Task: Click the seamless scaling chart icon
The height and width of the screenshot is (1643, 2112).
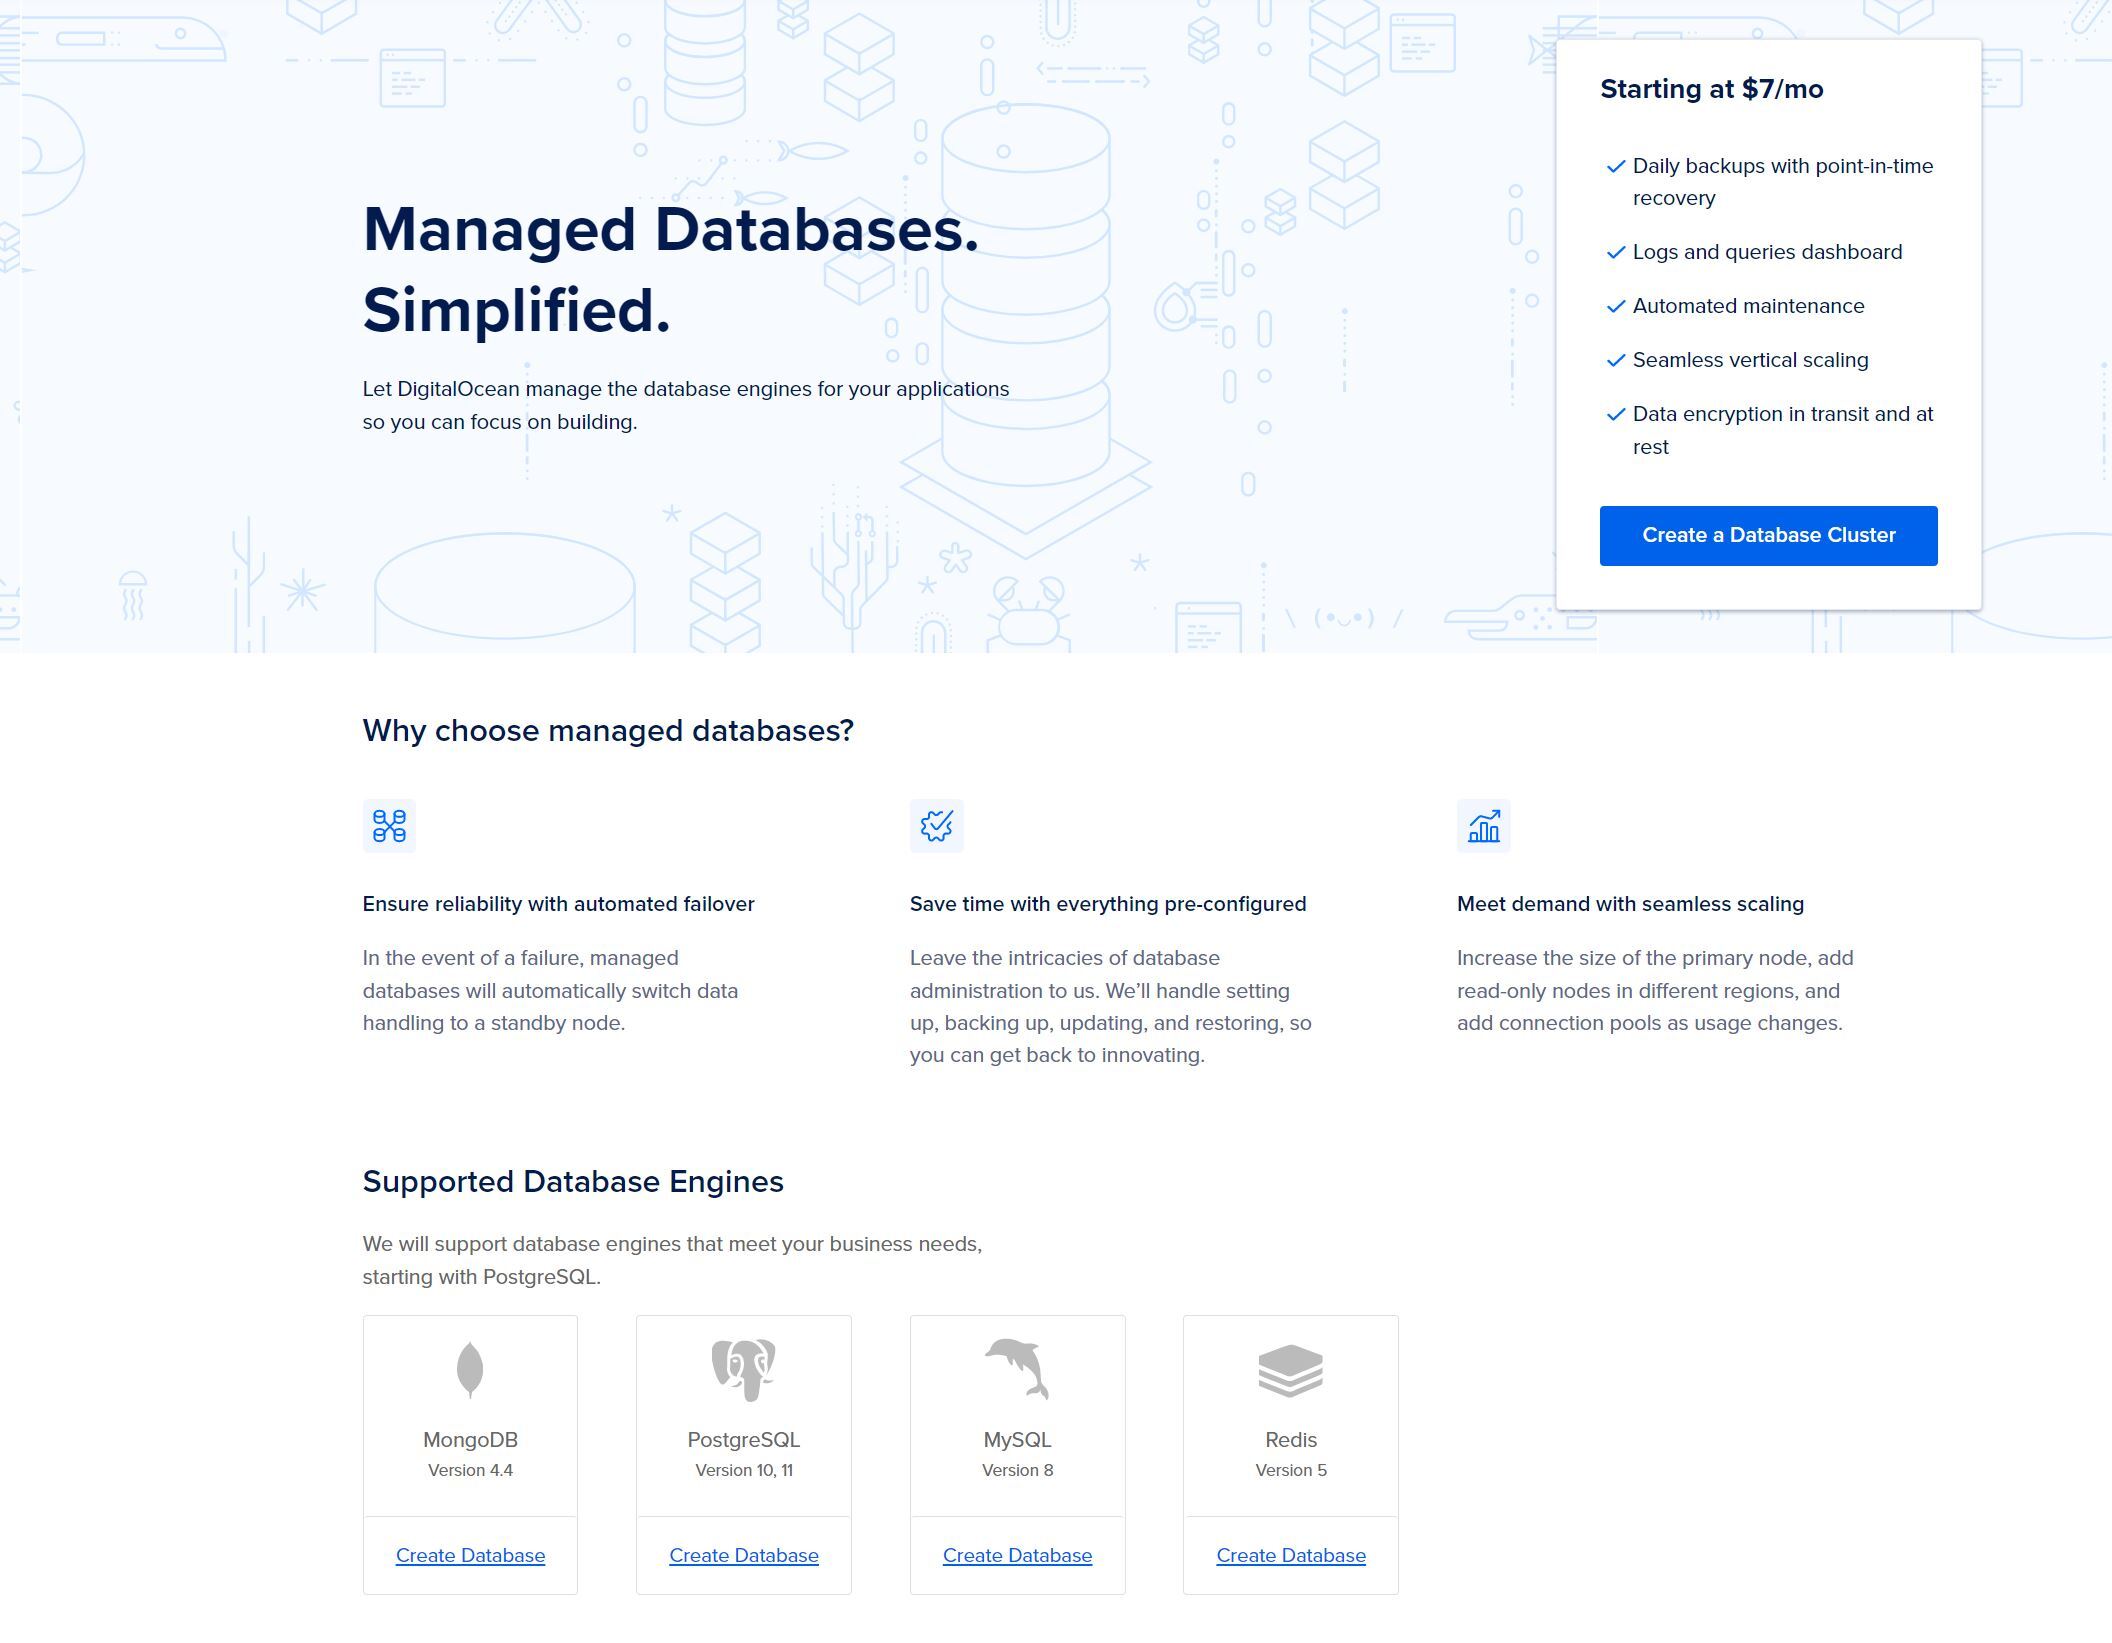Action: pos(1481,827)
